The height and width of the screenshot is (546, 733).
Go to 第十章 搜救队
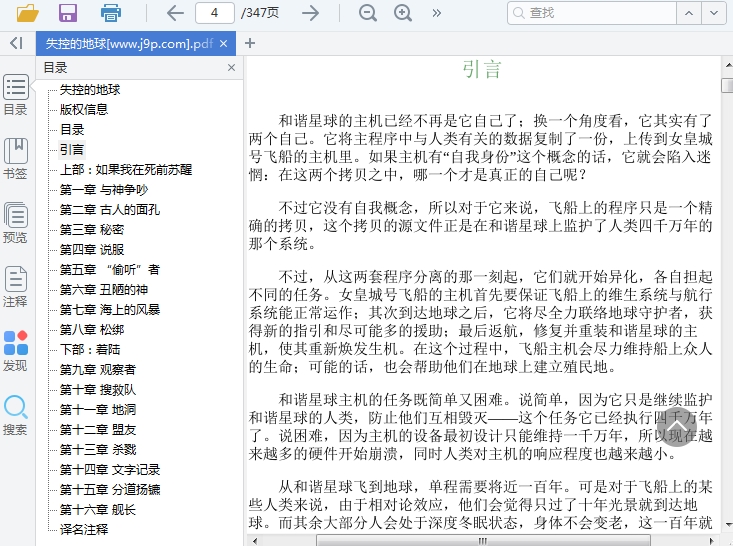(x=97, y=390)
